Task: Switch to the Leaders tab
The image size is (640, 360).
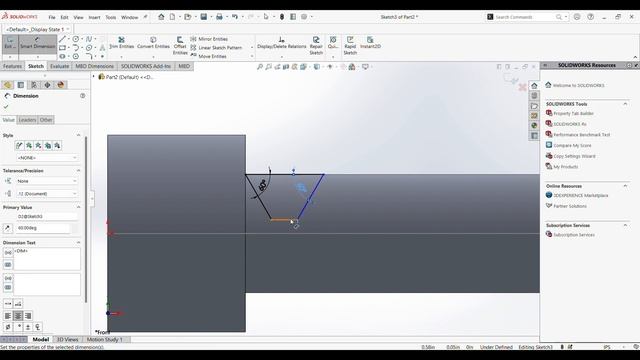Action: point(27,120)
